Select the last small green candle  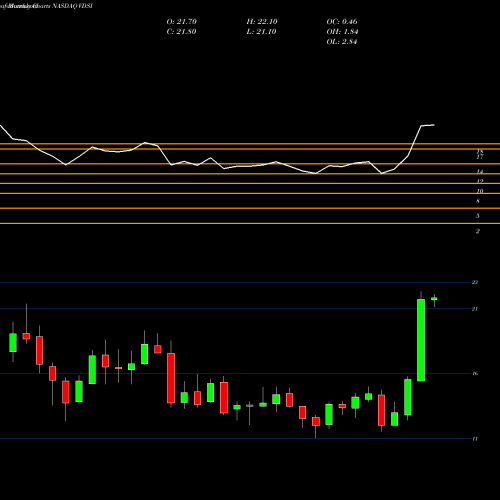[x=434, y=299]
